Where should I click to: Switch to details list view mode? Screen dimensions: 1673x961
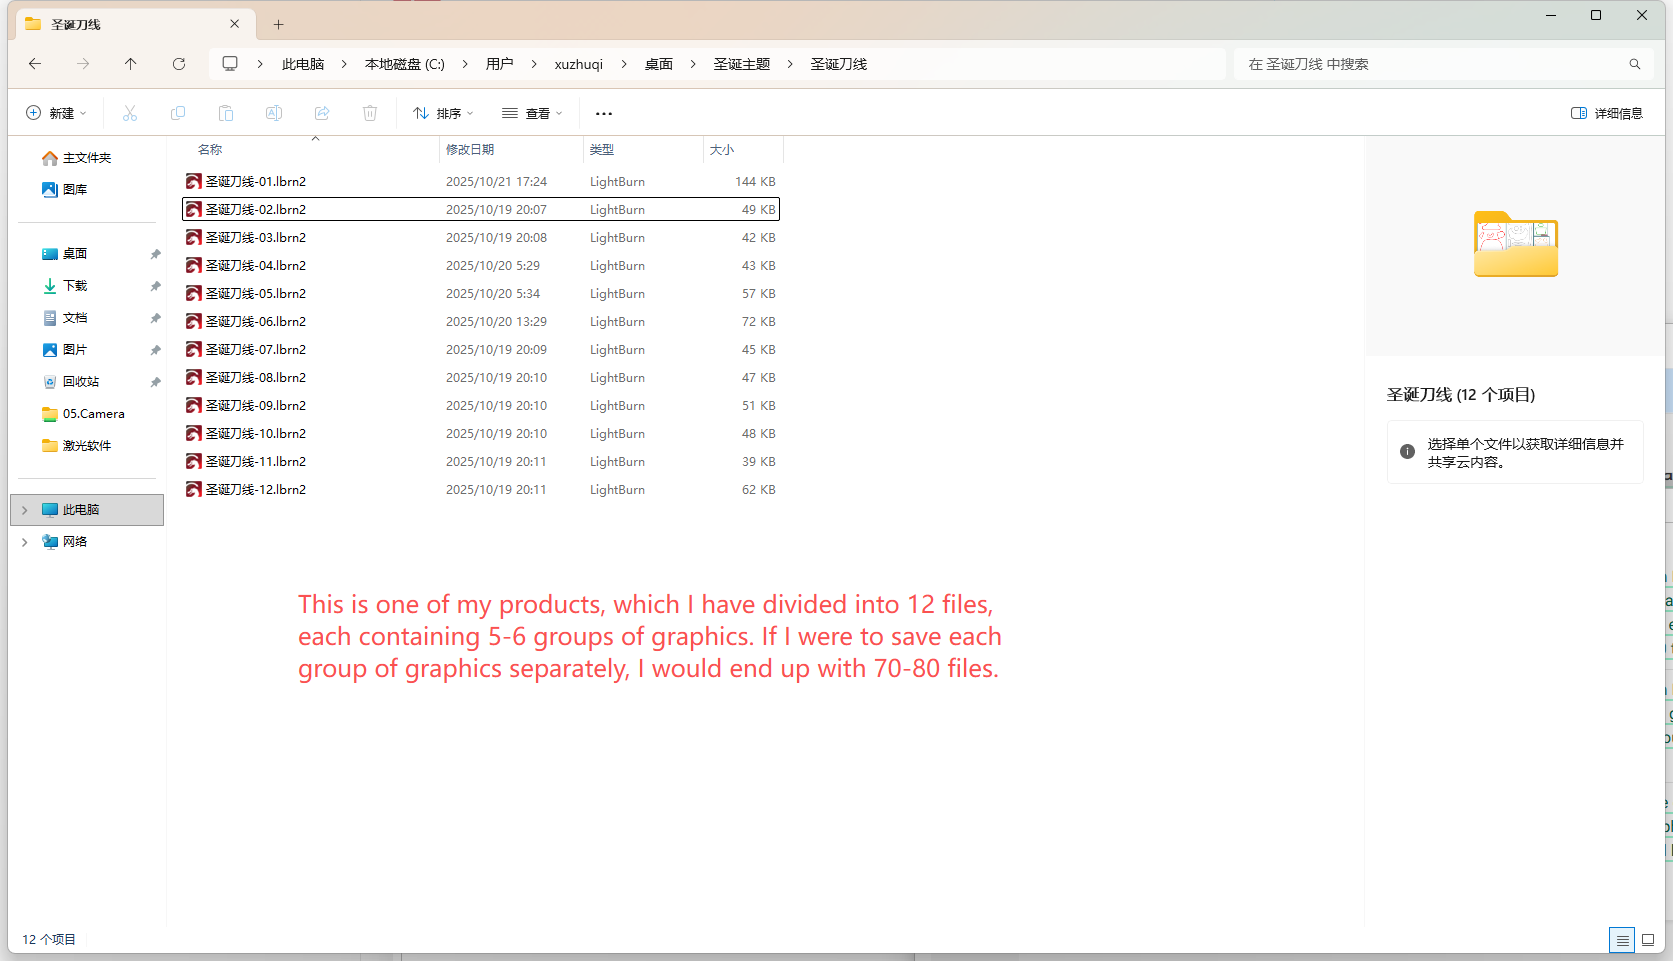(x=1622, y=940)
